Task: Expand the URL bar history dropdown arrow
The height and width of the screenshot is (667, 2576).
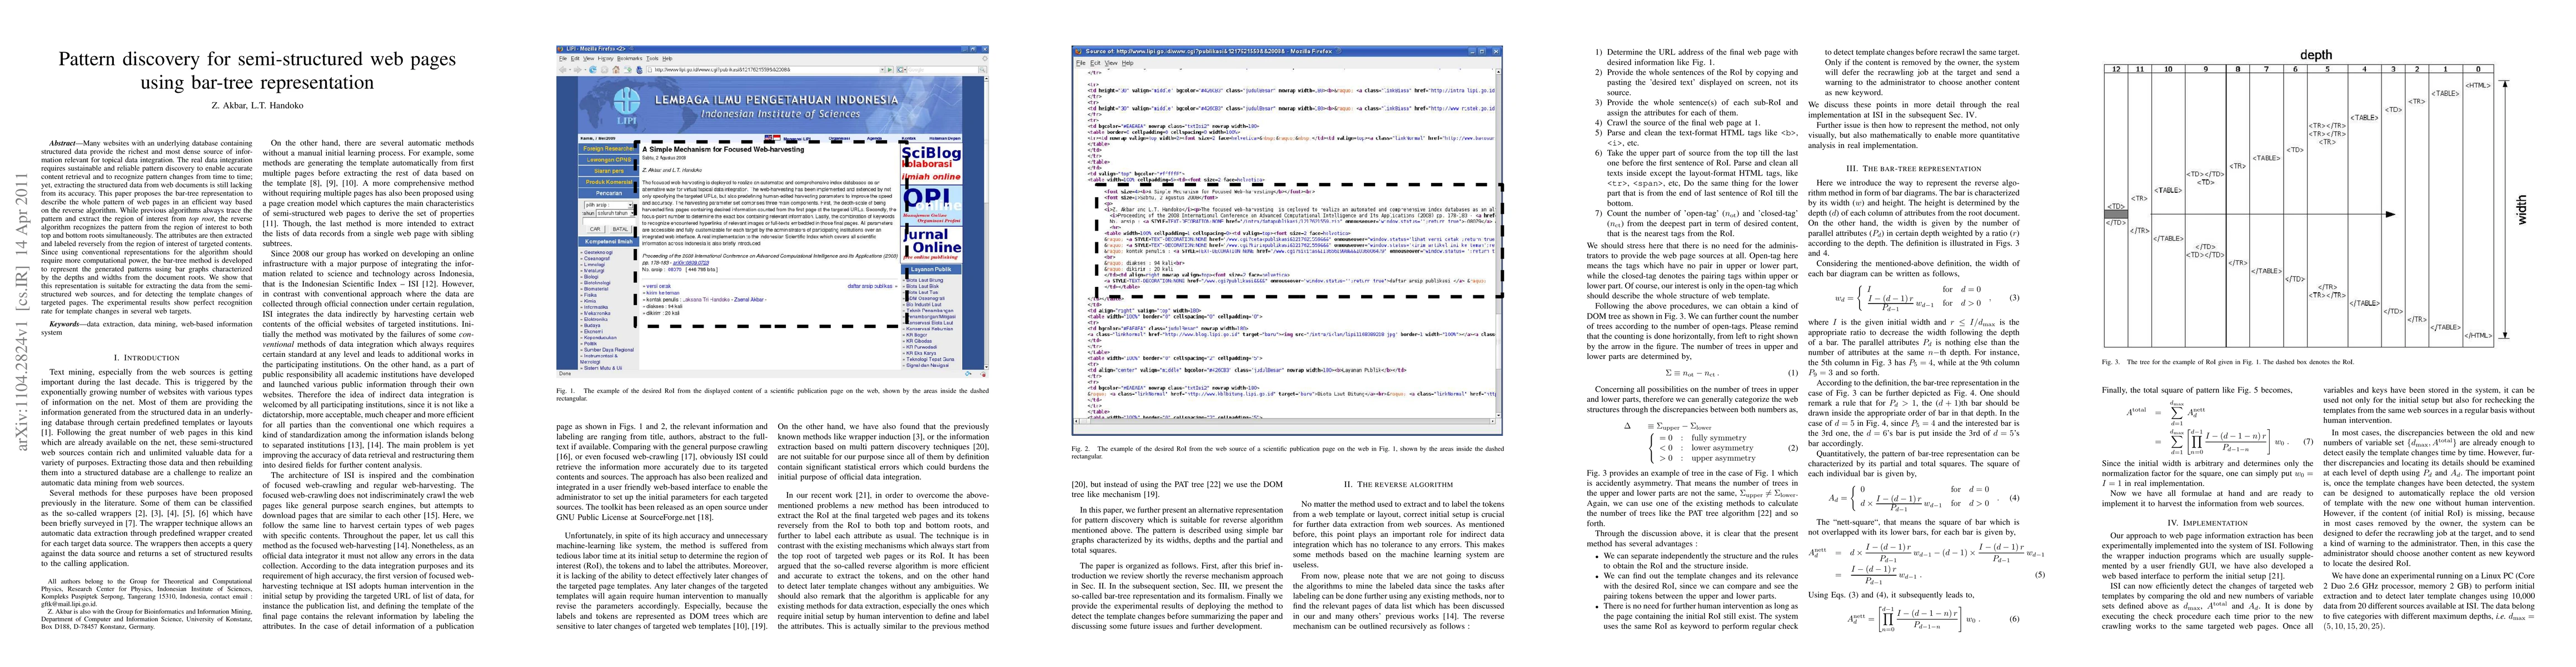Action: [x=882, y=70]
